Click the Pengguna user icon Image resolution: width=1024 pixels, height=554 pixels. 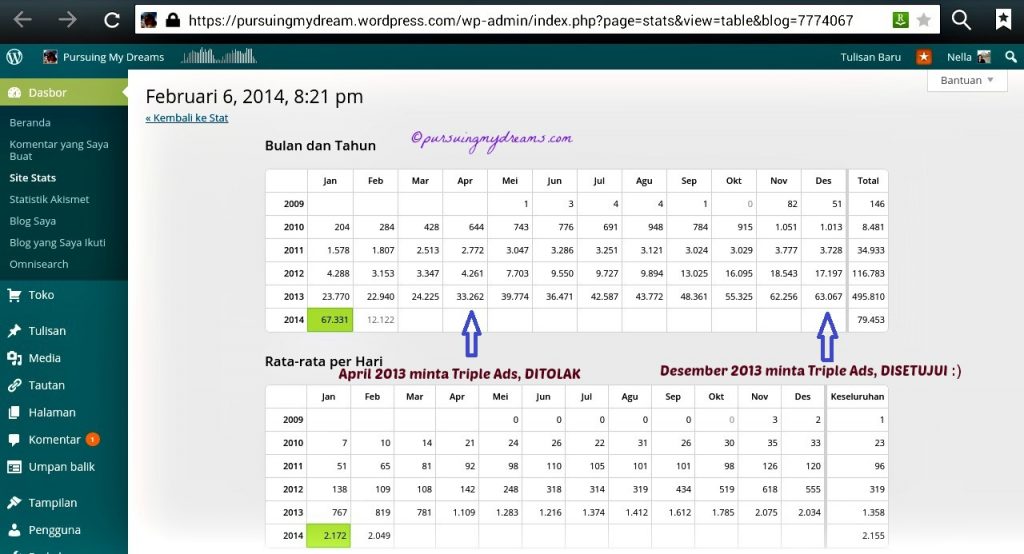(x=14, y=530)
